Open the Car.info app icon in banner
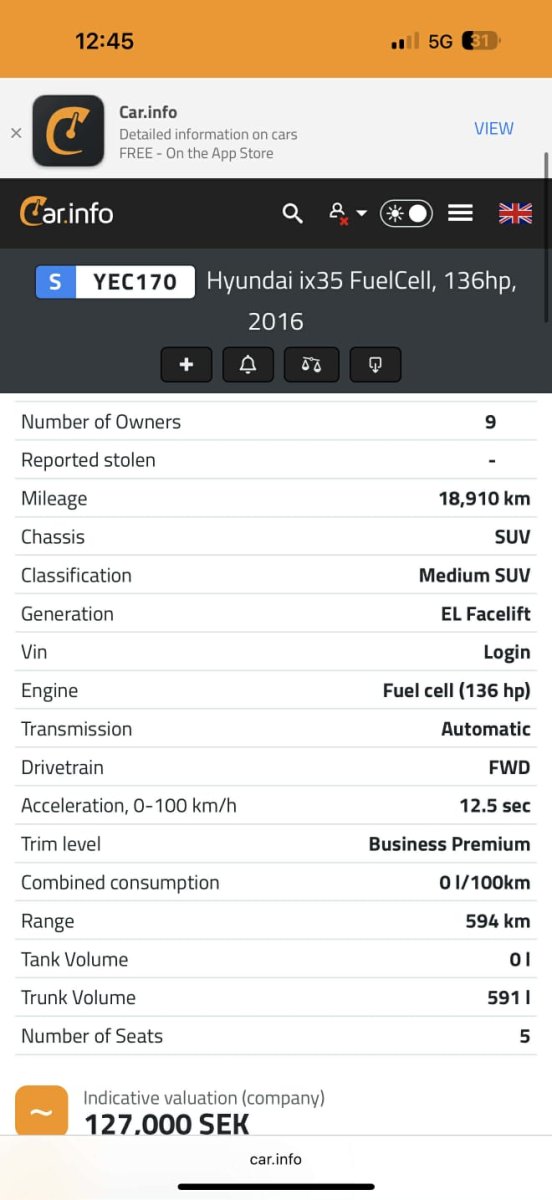Image resolution: width=552 pixels, height=1200 pixels. coord(68,131)
